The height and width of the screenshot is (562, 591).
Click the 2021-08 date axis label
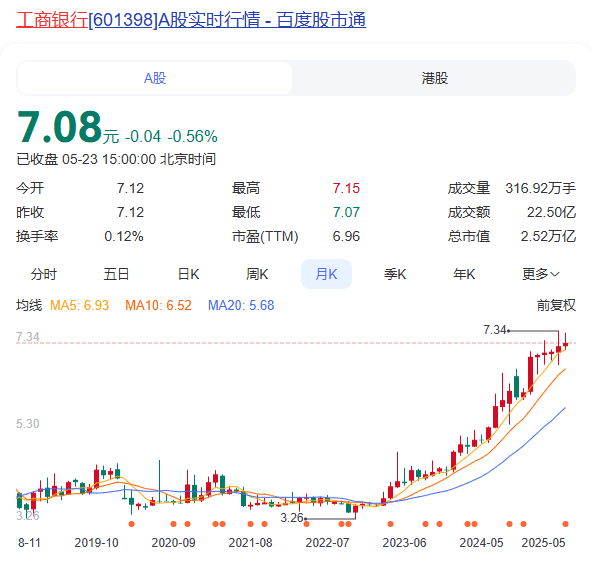click(250, 543)
